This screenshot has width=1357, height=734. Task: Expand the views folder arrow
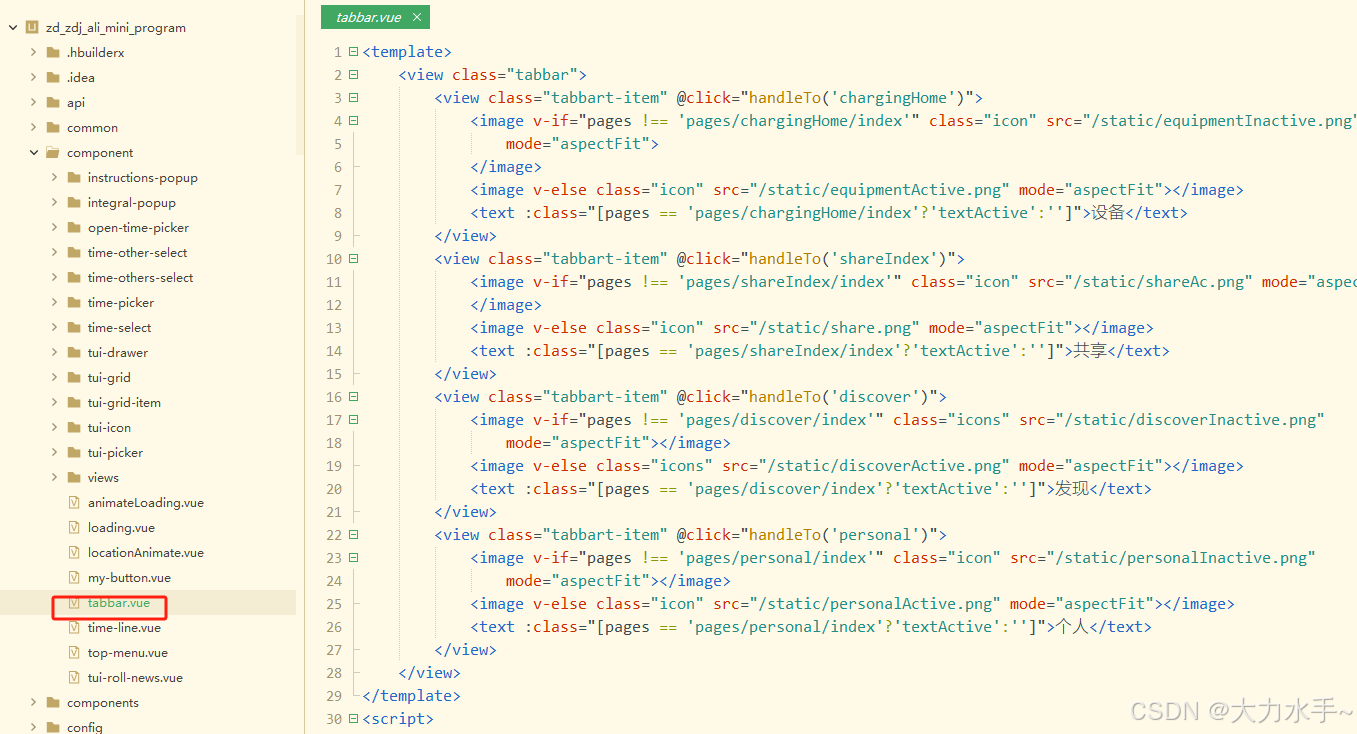click(55, 477)
